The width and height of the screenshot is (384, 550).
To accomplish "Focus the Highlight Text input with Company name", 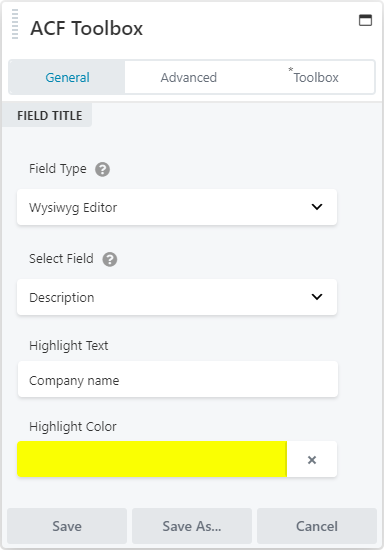I will point(178,379).
